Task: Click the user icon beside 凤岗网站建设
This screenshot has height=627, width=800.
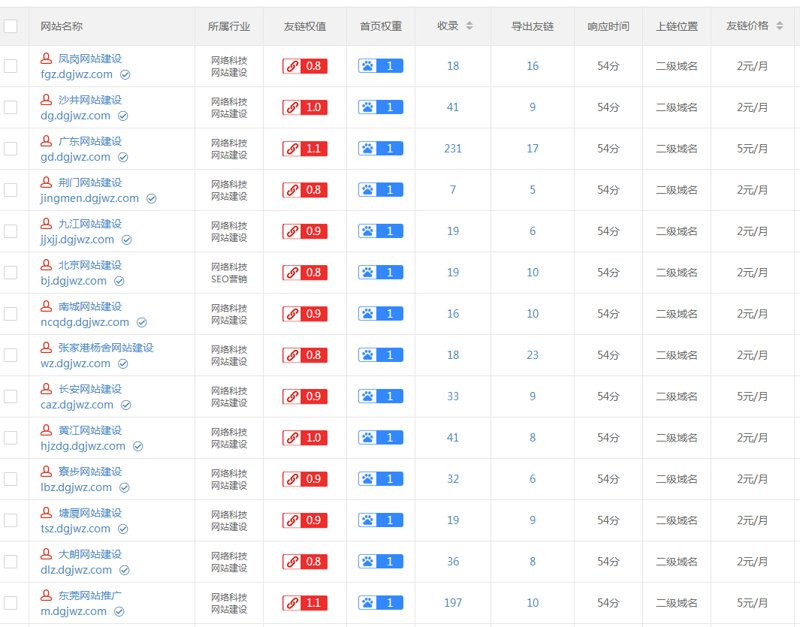Action: 46,59
